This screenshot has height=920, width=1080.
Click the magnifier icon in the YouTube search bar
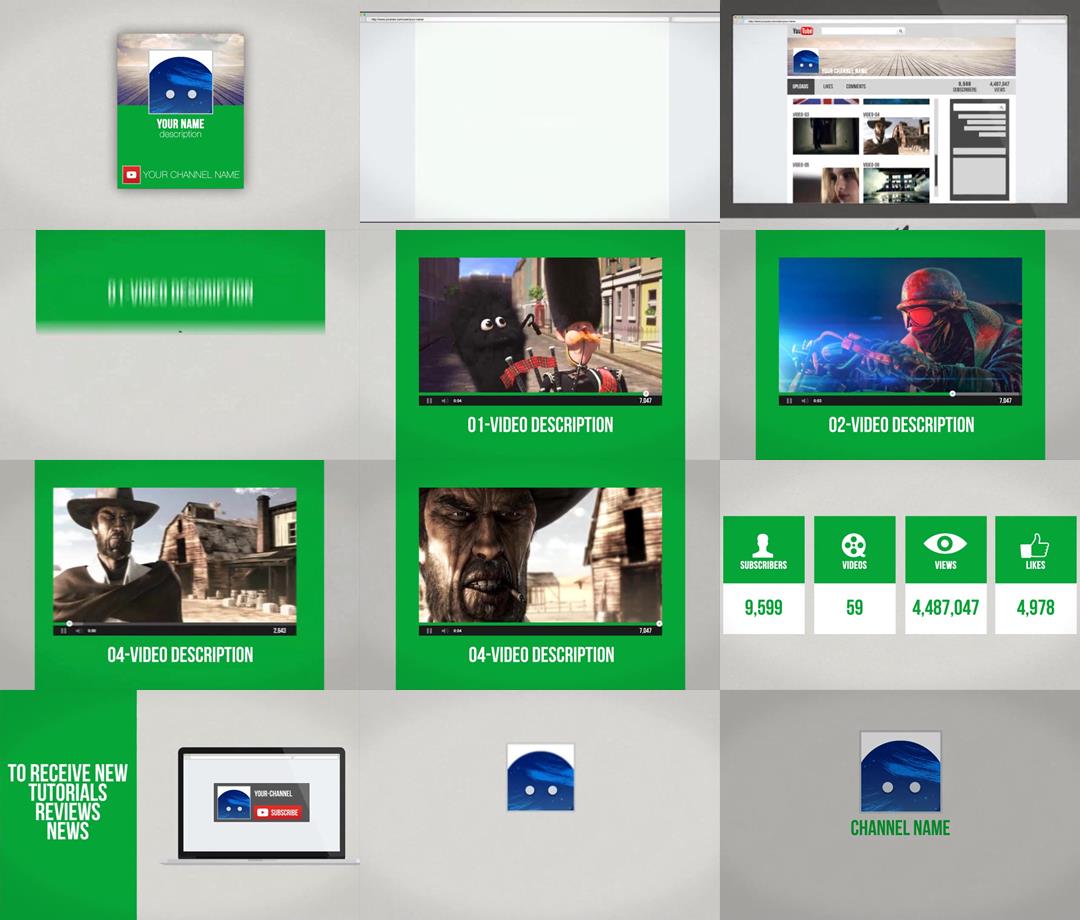pos(900,31)
